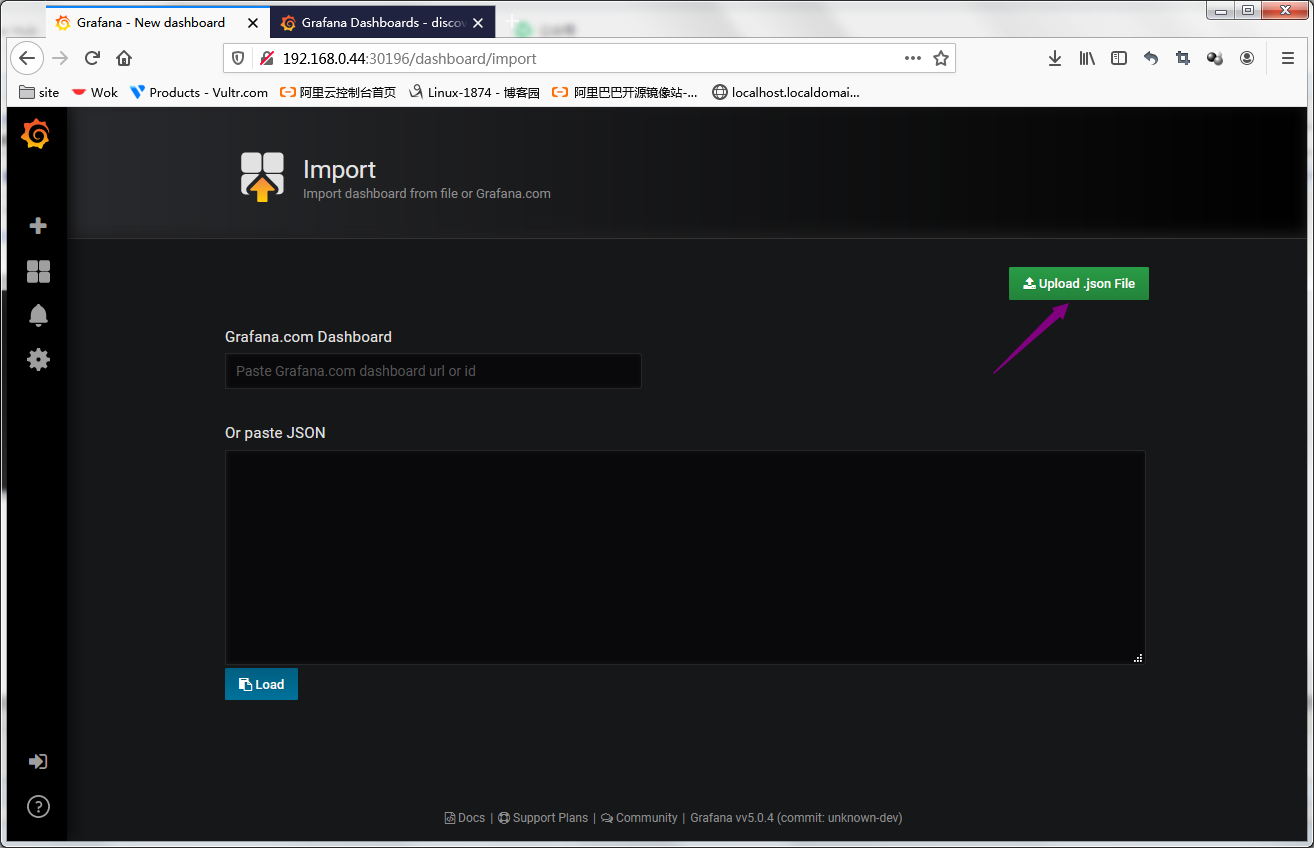Click the undo arrow toolbar icon
The image size is (1314, 848).
coord(1151,58)
